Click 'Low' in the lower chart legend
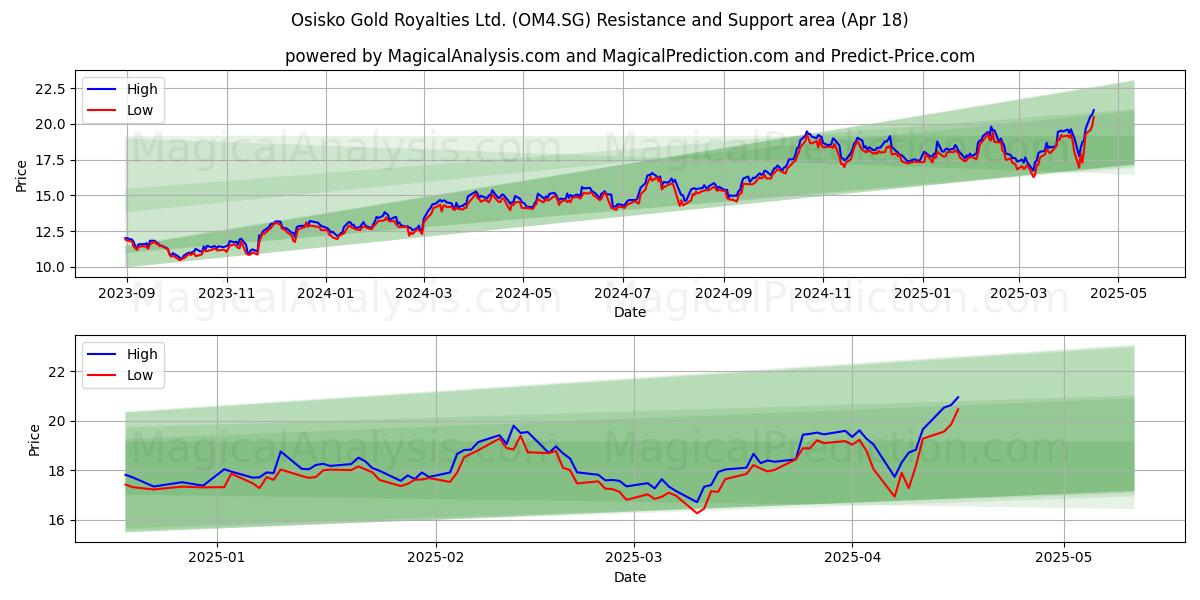The height and width of the screenshot is (600, 1200). tap(140, 375)
